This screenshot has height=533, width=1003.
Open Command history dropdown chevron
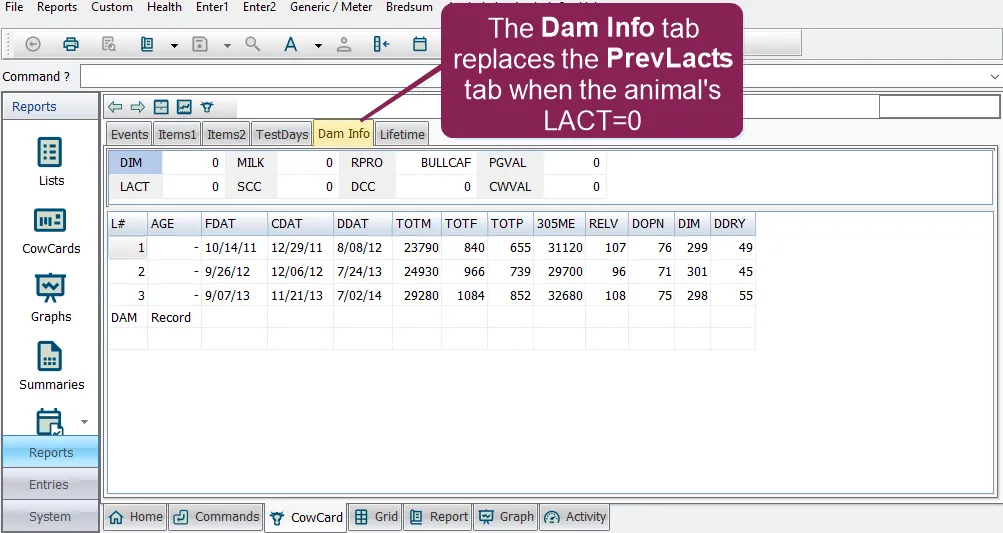(x=993, y=77)
